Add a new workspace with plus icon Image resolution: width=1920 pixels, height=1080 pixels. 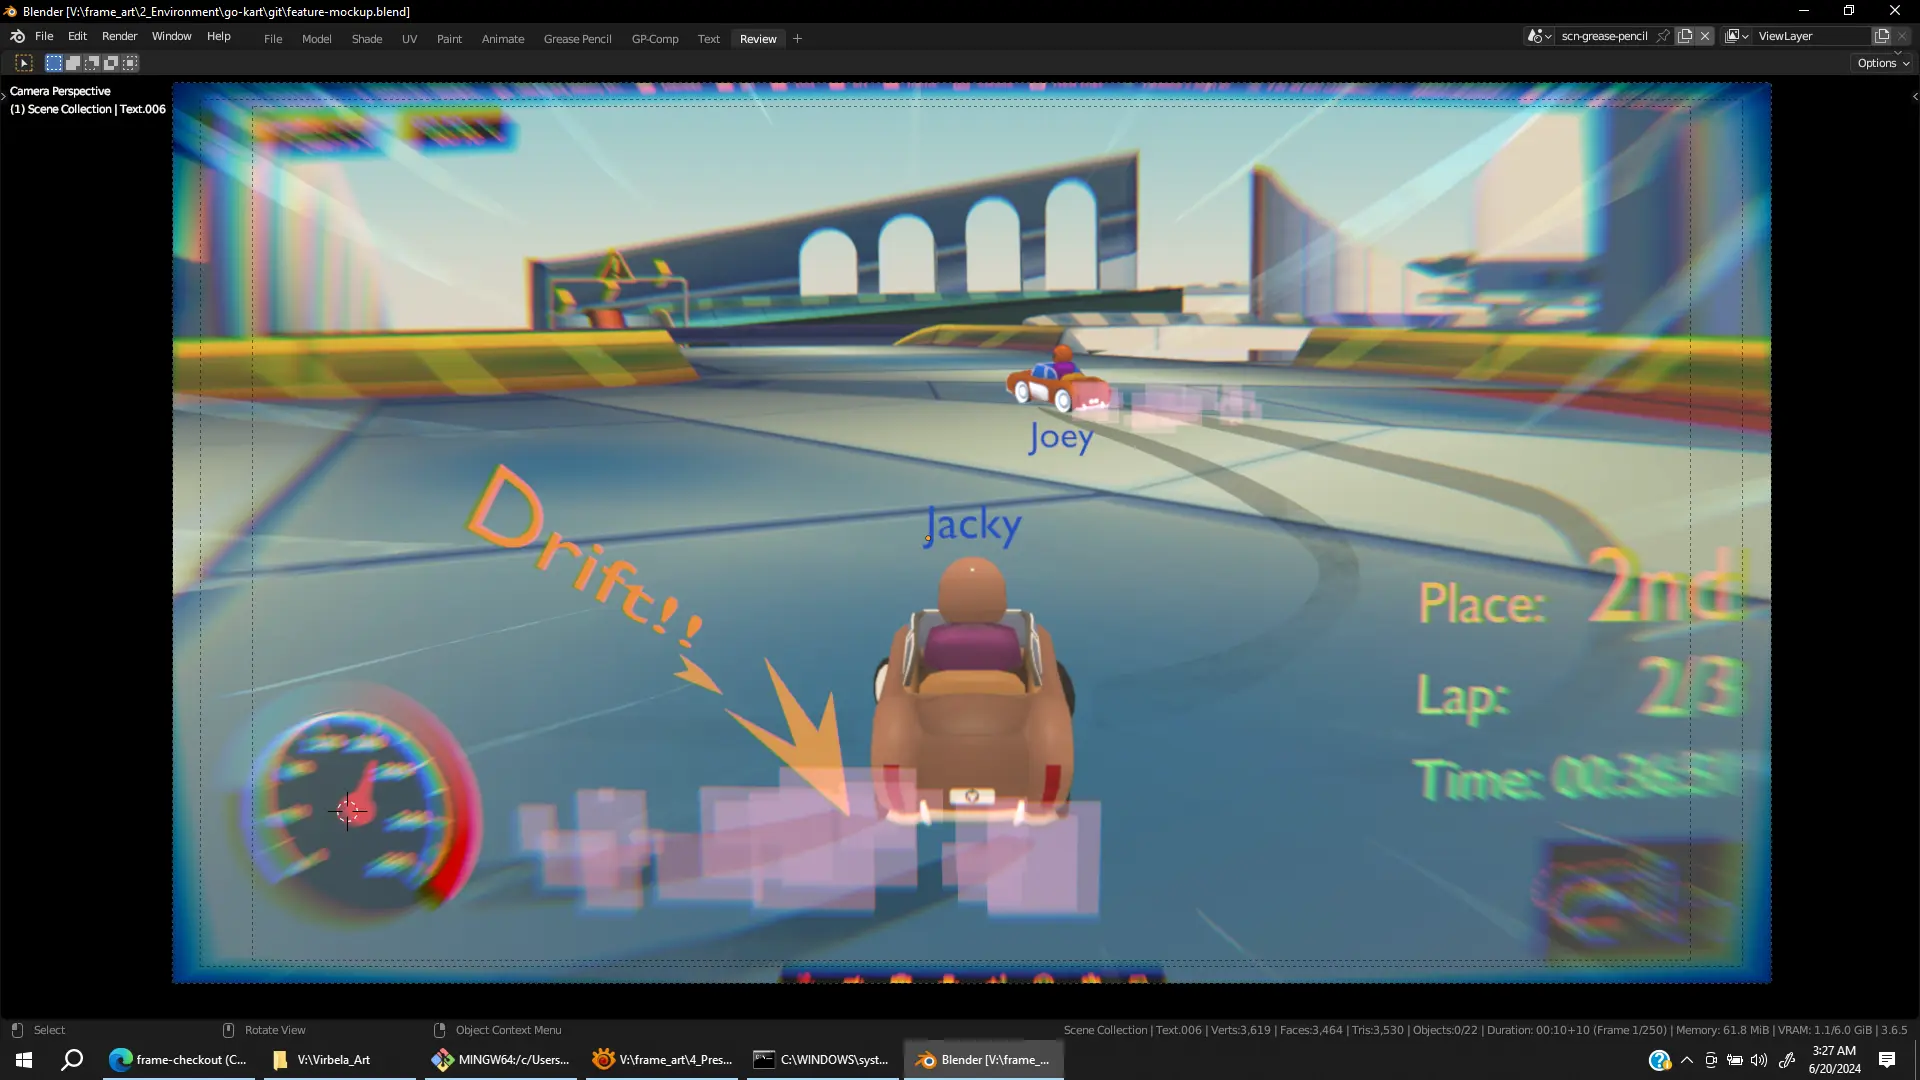click(x=797, y=39)
